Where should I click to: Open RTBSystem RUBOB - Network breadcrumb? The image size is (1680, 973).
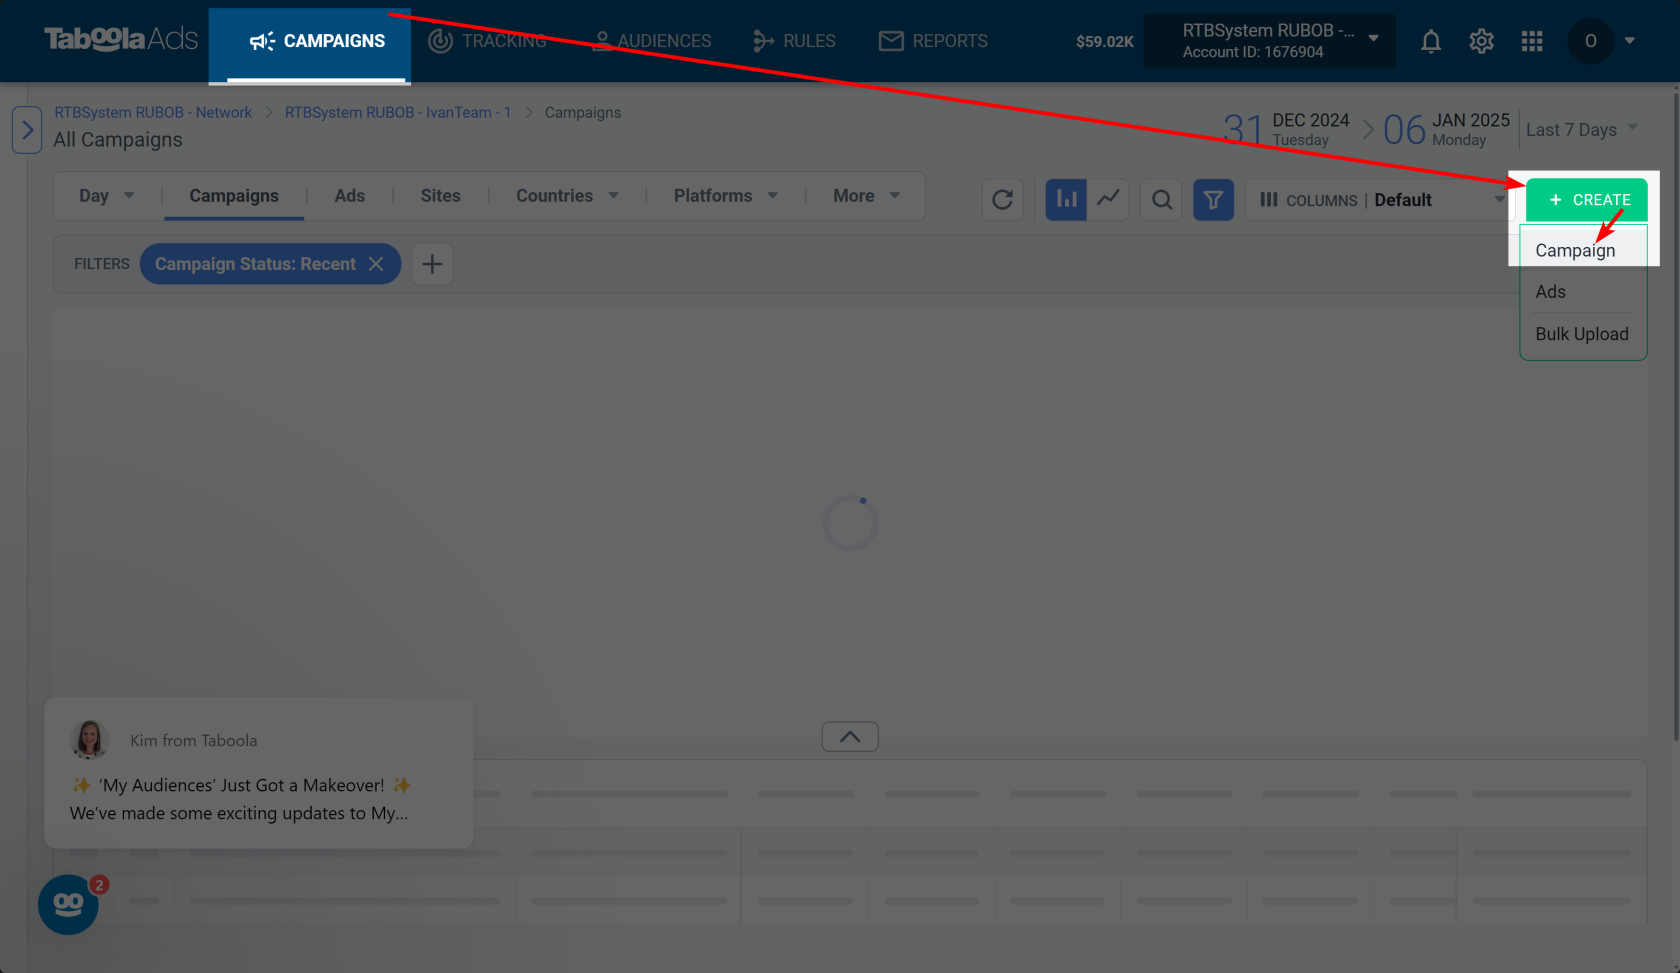[x=153, y=112]
